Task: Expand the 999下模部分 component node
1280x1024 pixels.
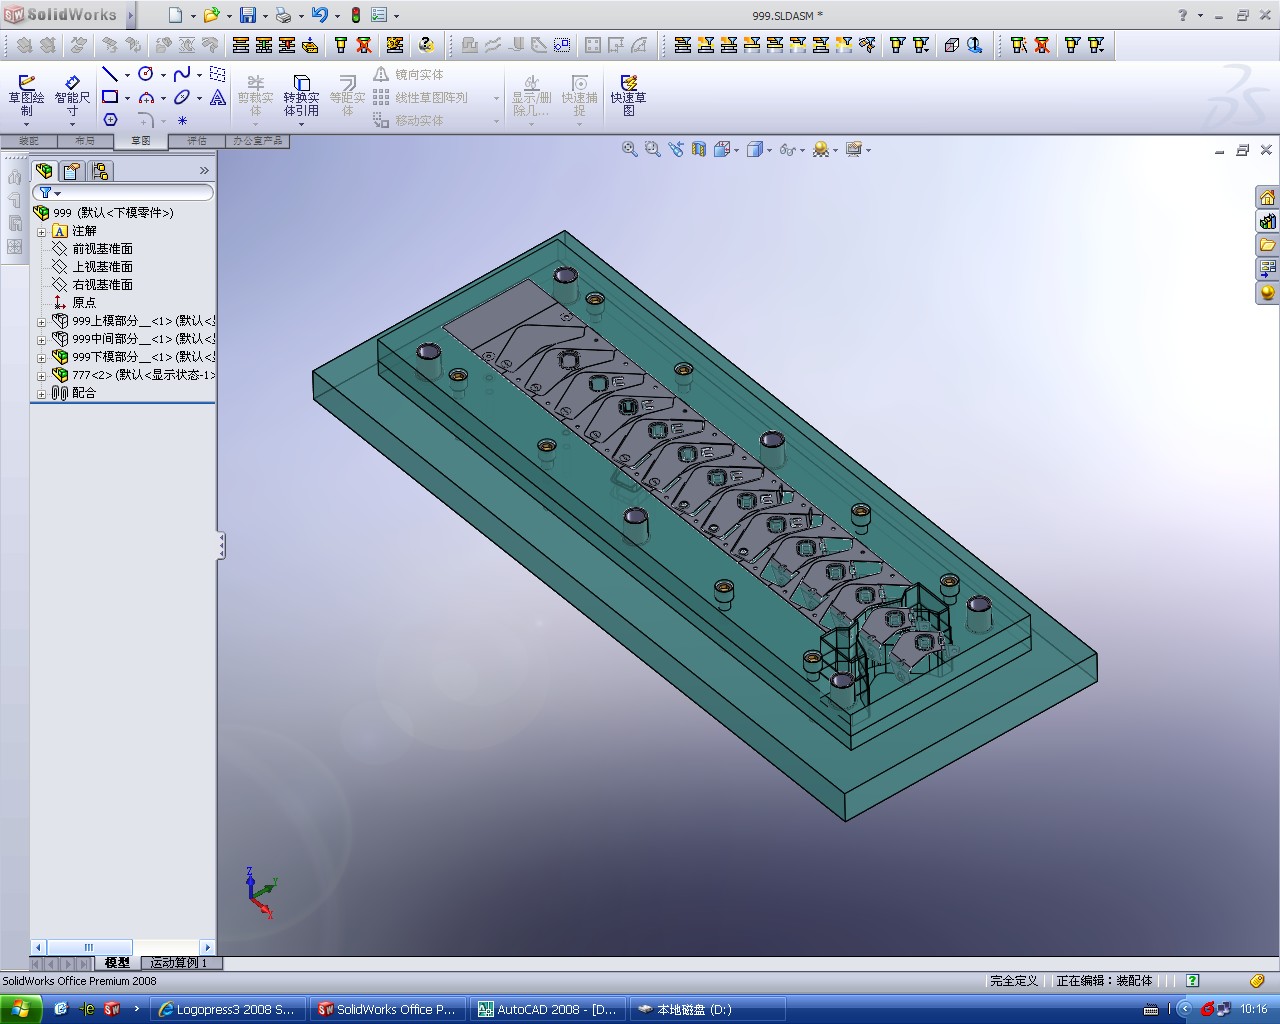Action: pos(41,357)
